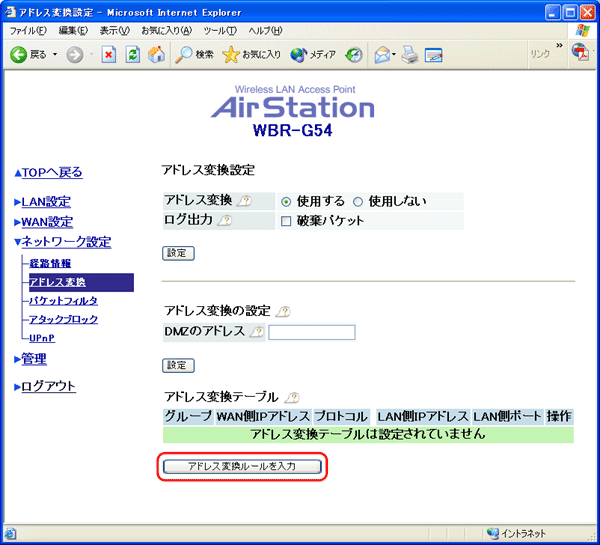Click the Print icon
Viewport: 600px width, 545px height.
coord(410,55)
